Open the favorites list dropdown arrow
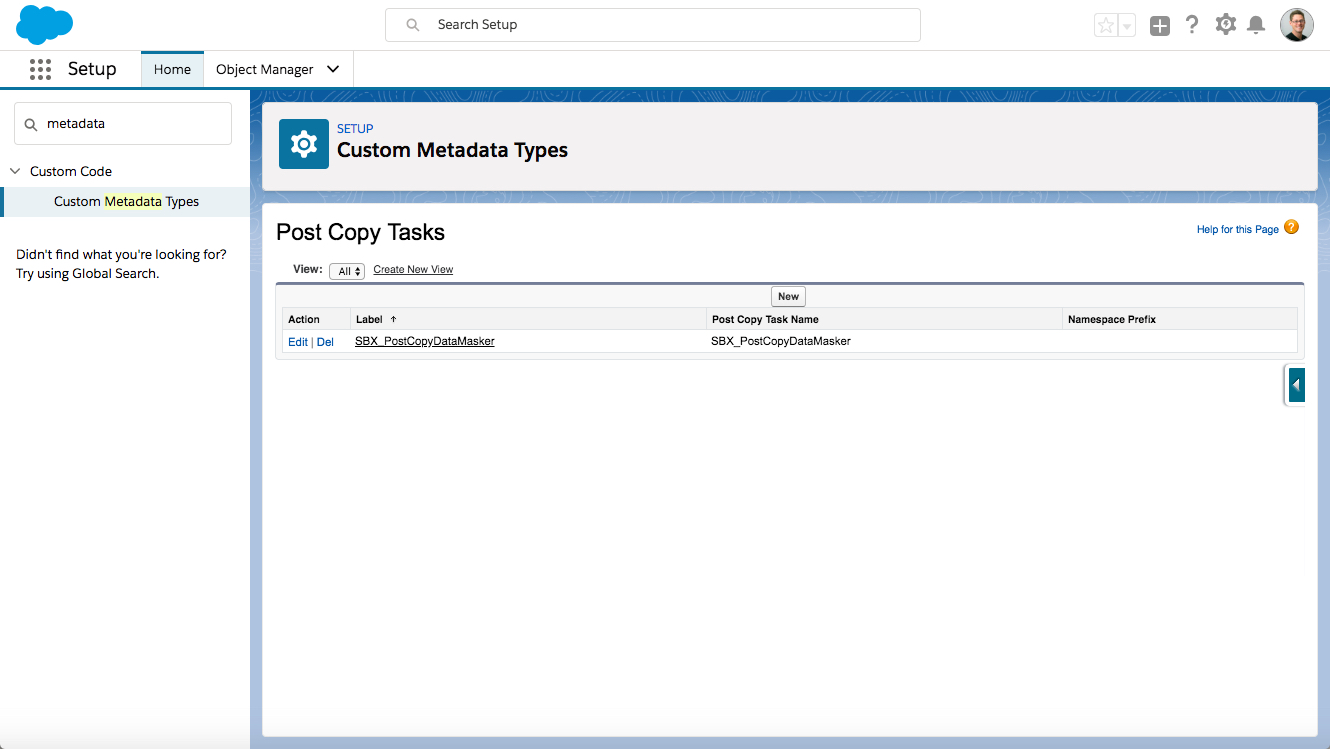This screenshot has width=1330, height=749. pyautogui.click(x=1127, y=26)
